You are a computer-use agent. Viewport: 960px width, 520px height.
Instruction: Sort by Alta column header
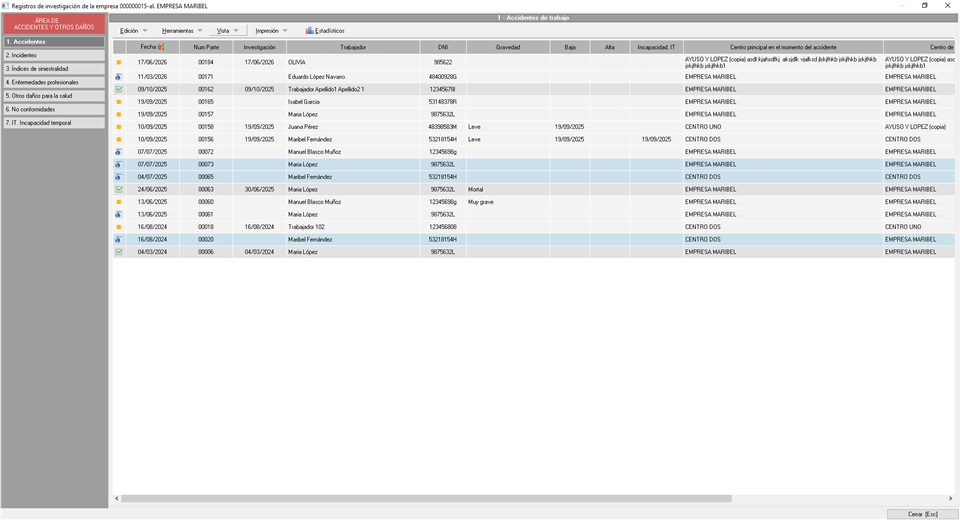(x=610, y=47)
